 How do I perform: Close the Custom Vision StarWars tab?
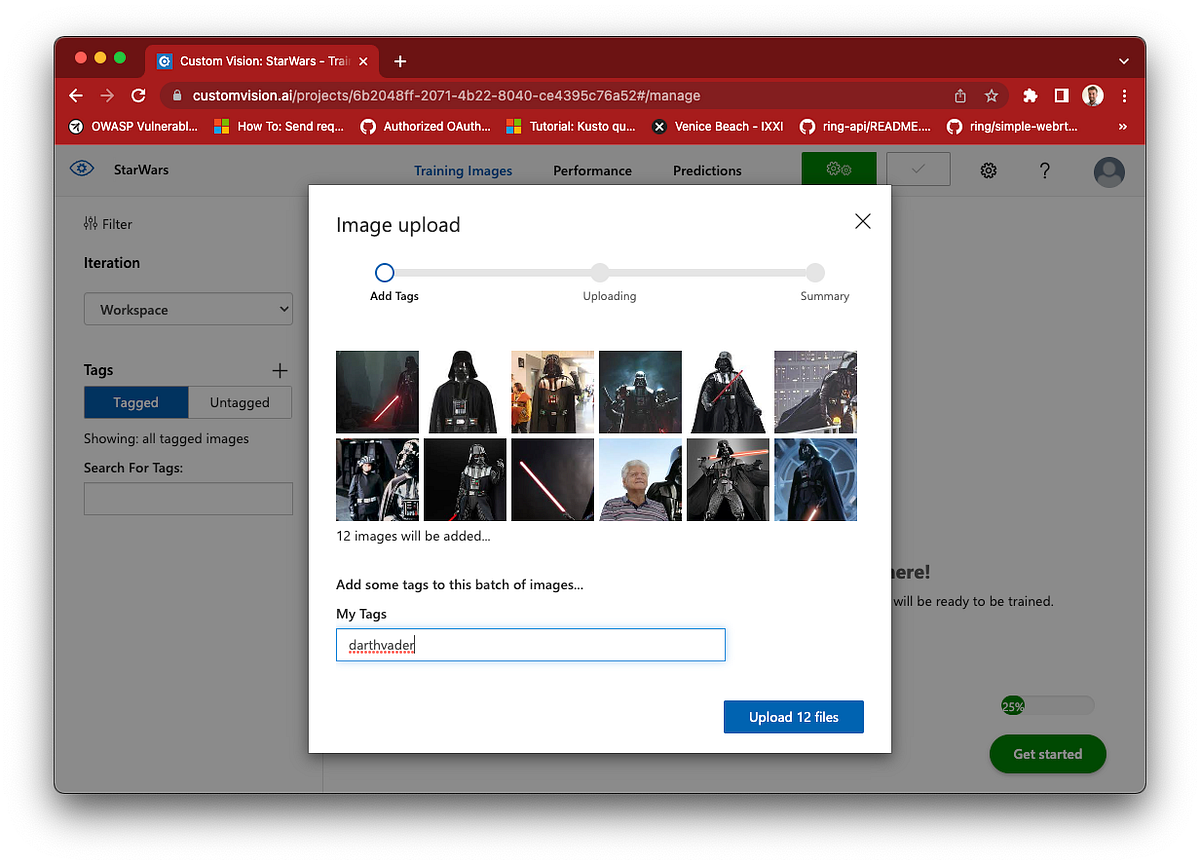[x=363, y=61]
